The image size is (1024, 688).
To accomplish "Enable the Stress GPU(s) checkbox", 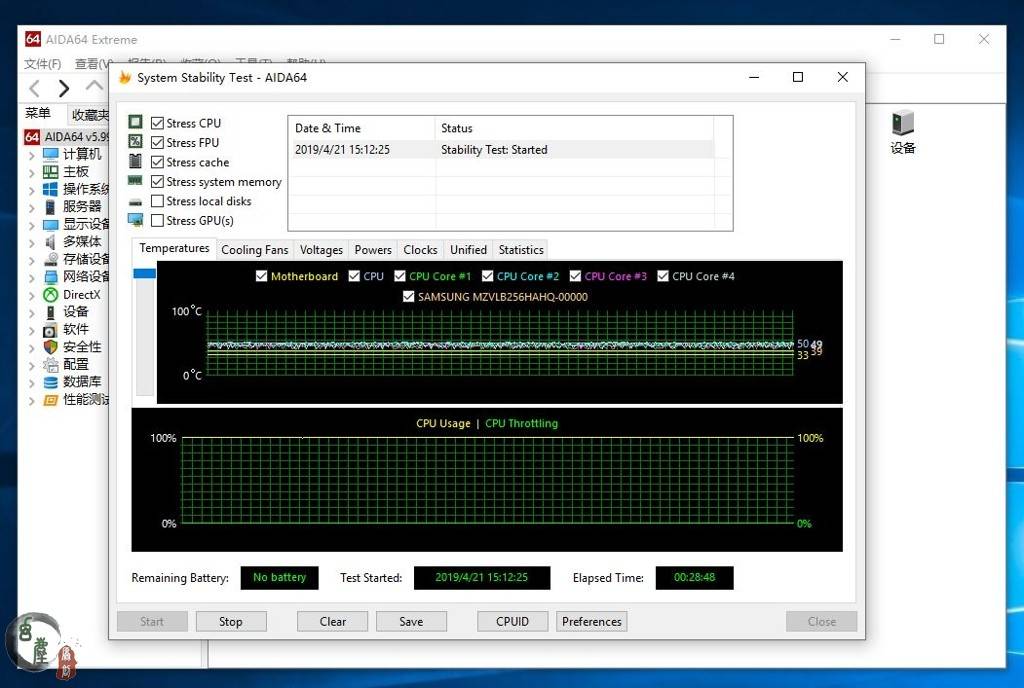I will tap(157, 221).
